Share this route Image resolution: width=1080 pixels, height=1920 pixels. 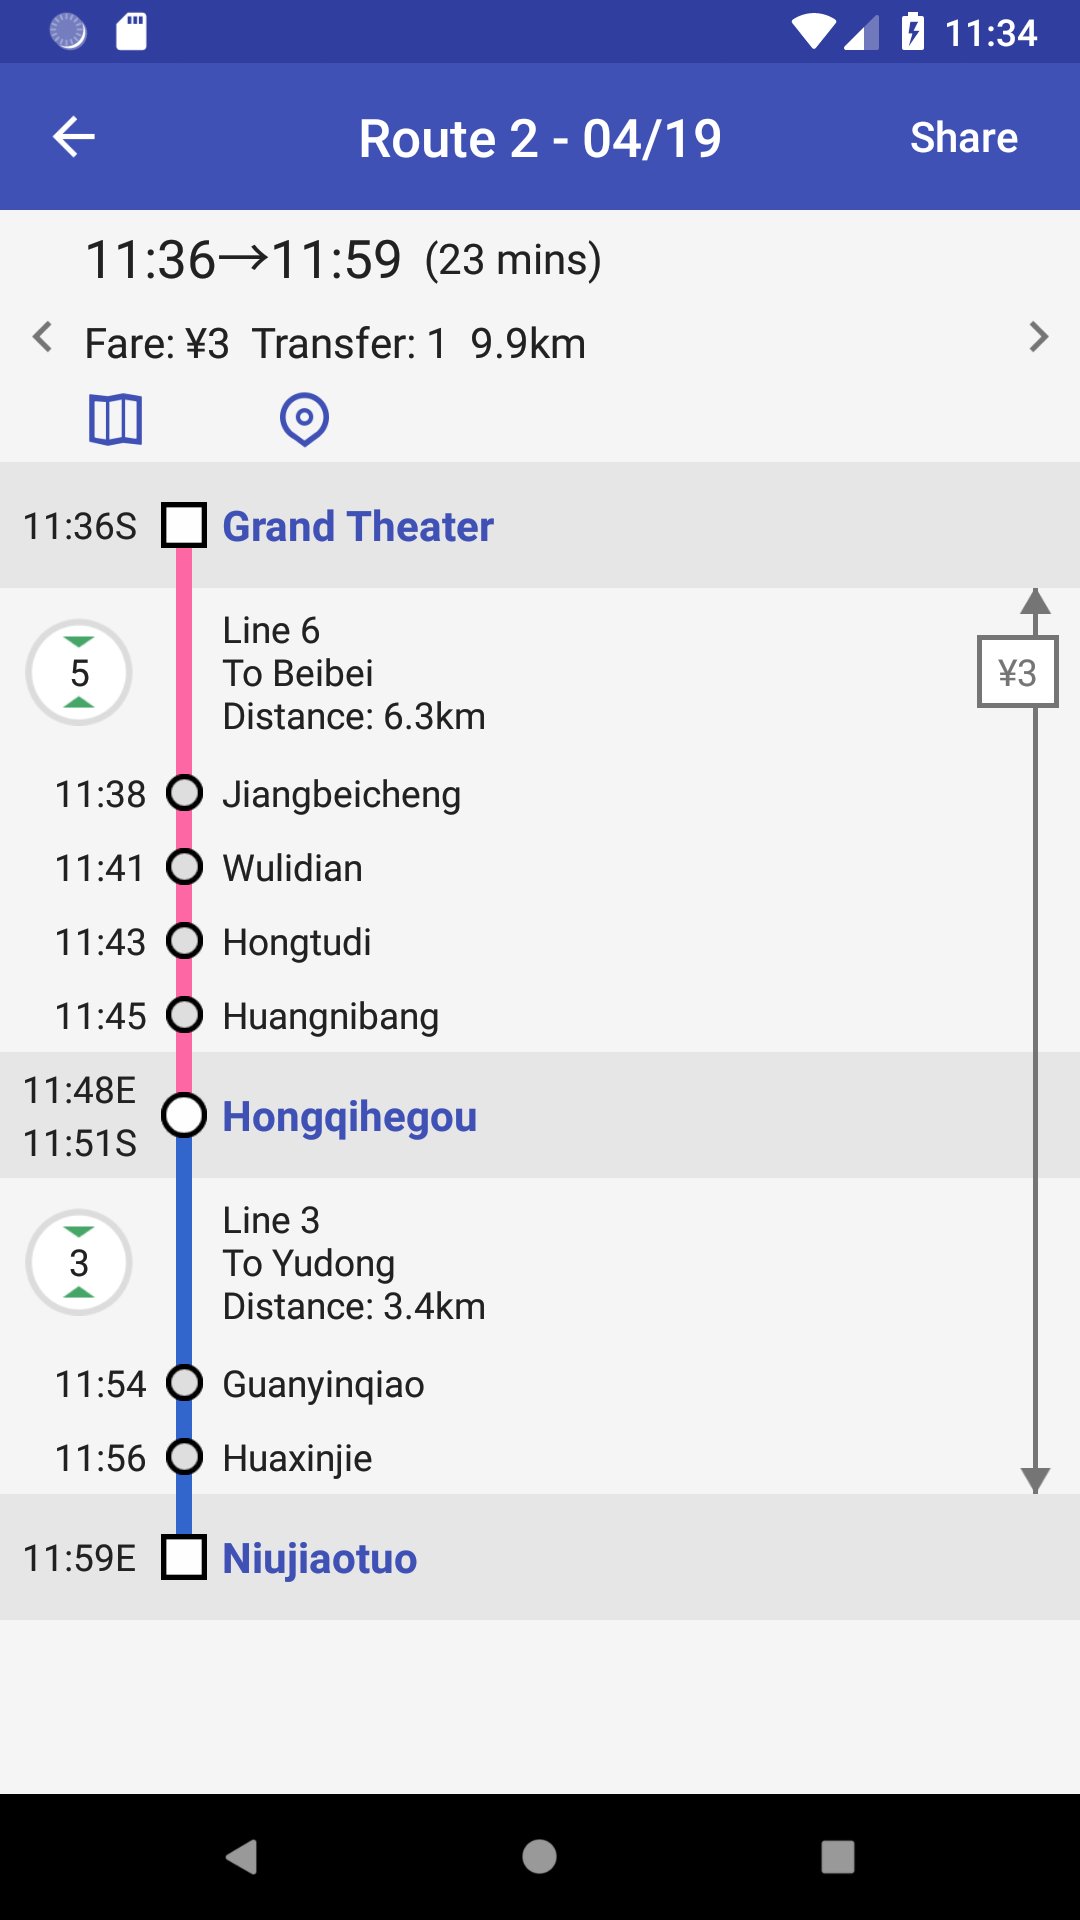click(963, 137)
